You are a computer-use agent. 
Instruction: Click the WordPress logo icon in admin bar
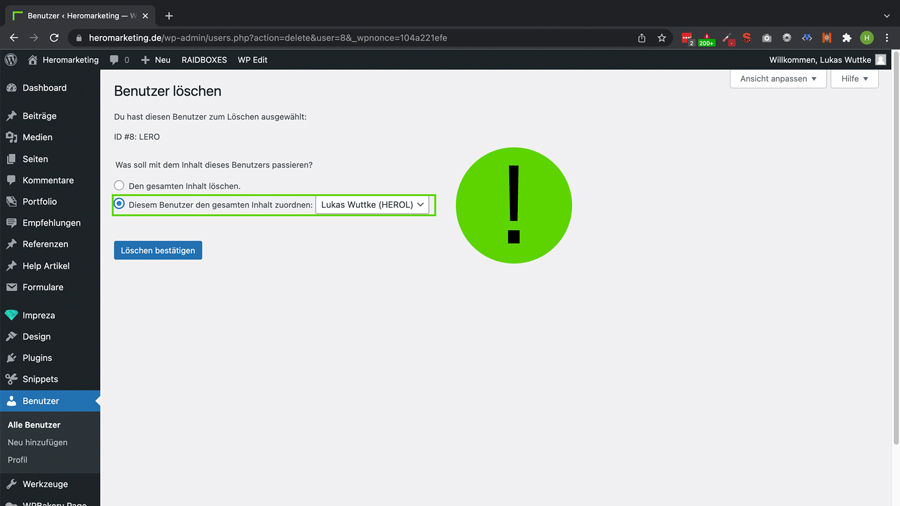(11, 60)
